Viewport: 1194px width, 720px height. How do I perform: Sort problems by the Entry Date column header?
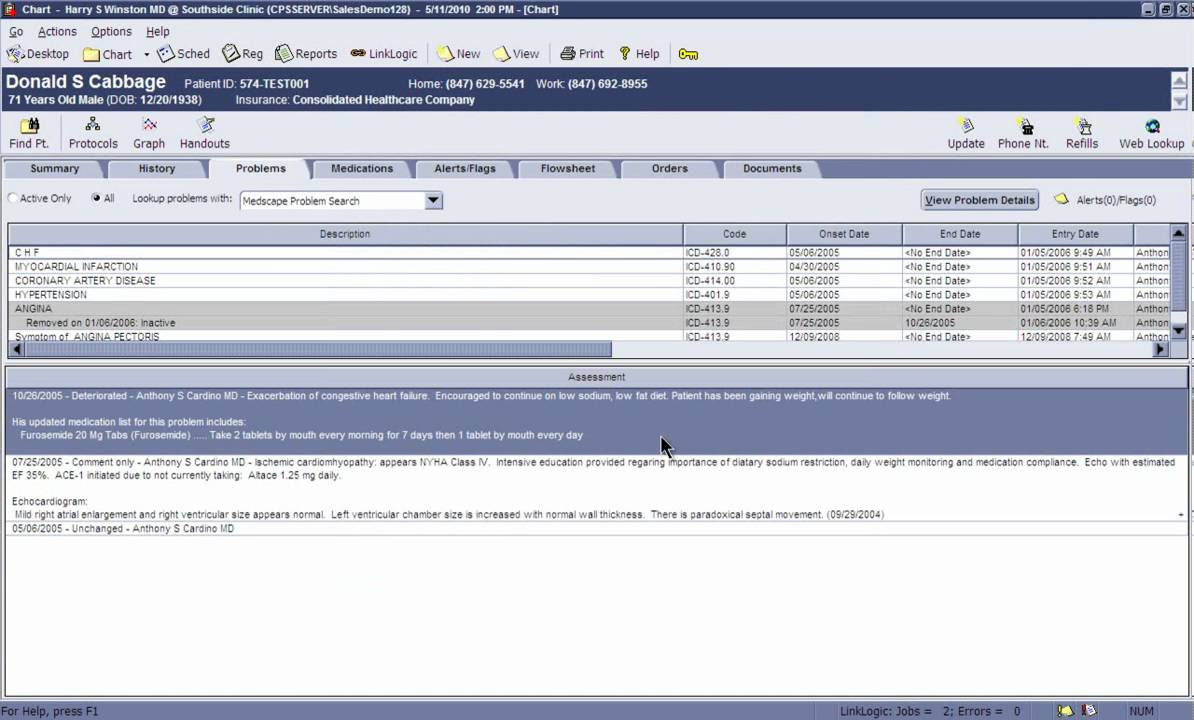point(1075,234)
